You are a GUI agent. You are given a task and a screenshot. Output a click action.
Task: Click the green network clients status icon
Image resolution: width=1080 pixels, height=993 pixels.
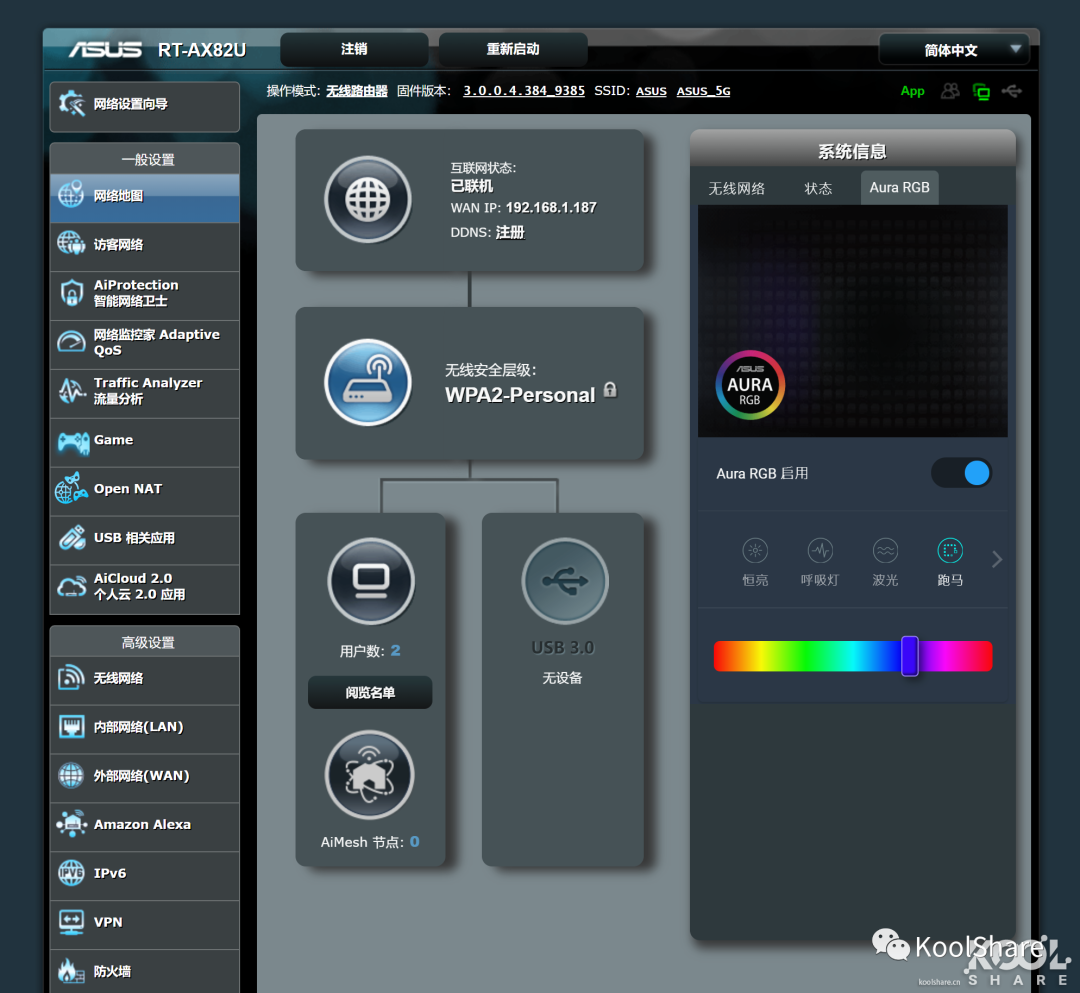[x=982, y=91]
